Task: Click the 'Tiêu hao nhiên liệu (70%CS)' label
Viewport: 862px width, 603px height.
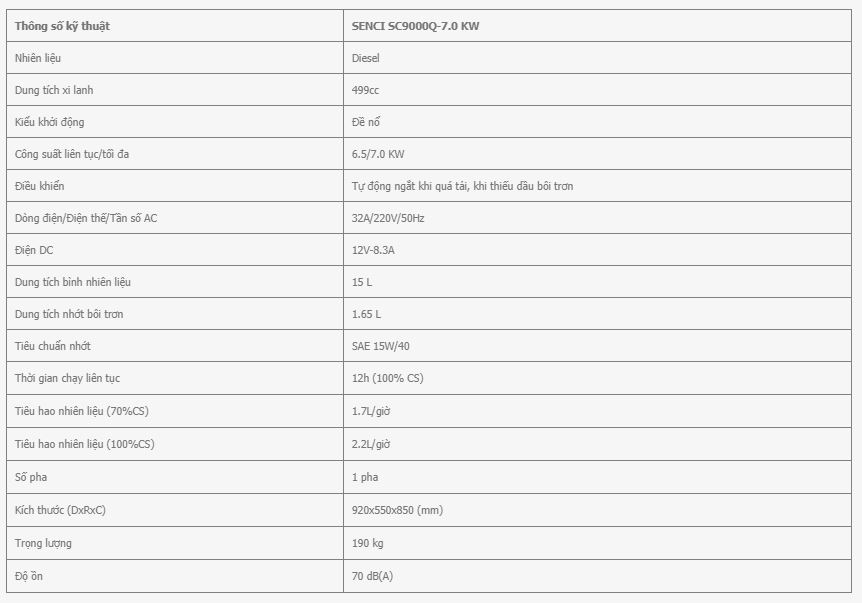Action: click(82, 411)
